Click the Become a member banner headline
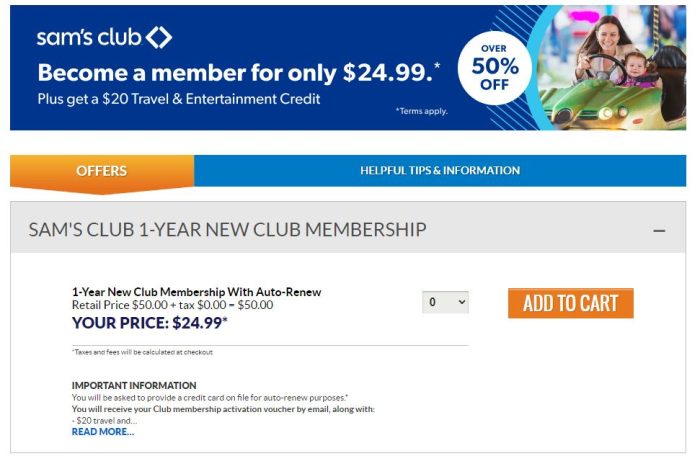 pos(239,73)
